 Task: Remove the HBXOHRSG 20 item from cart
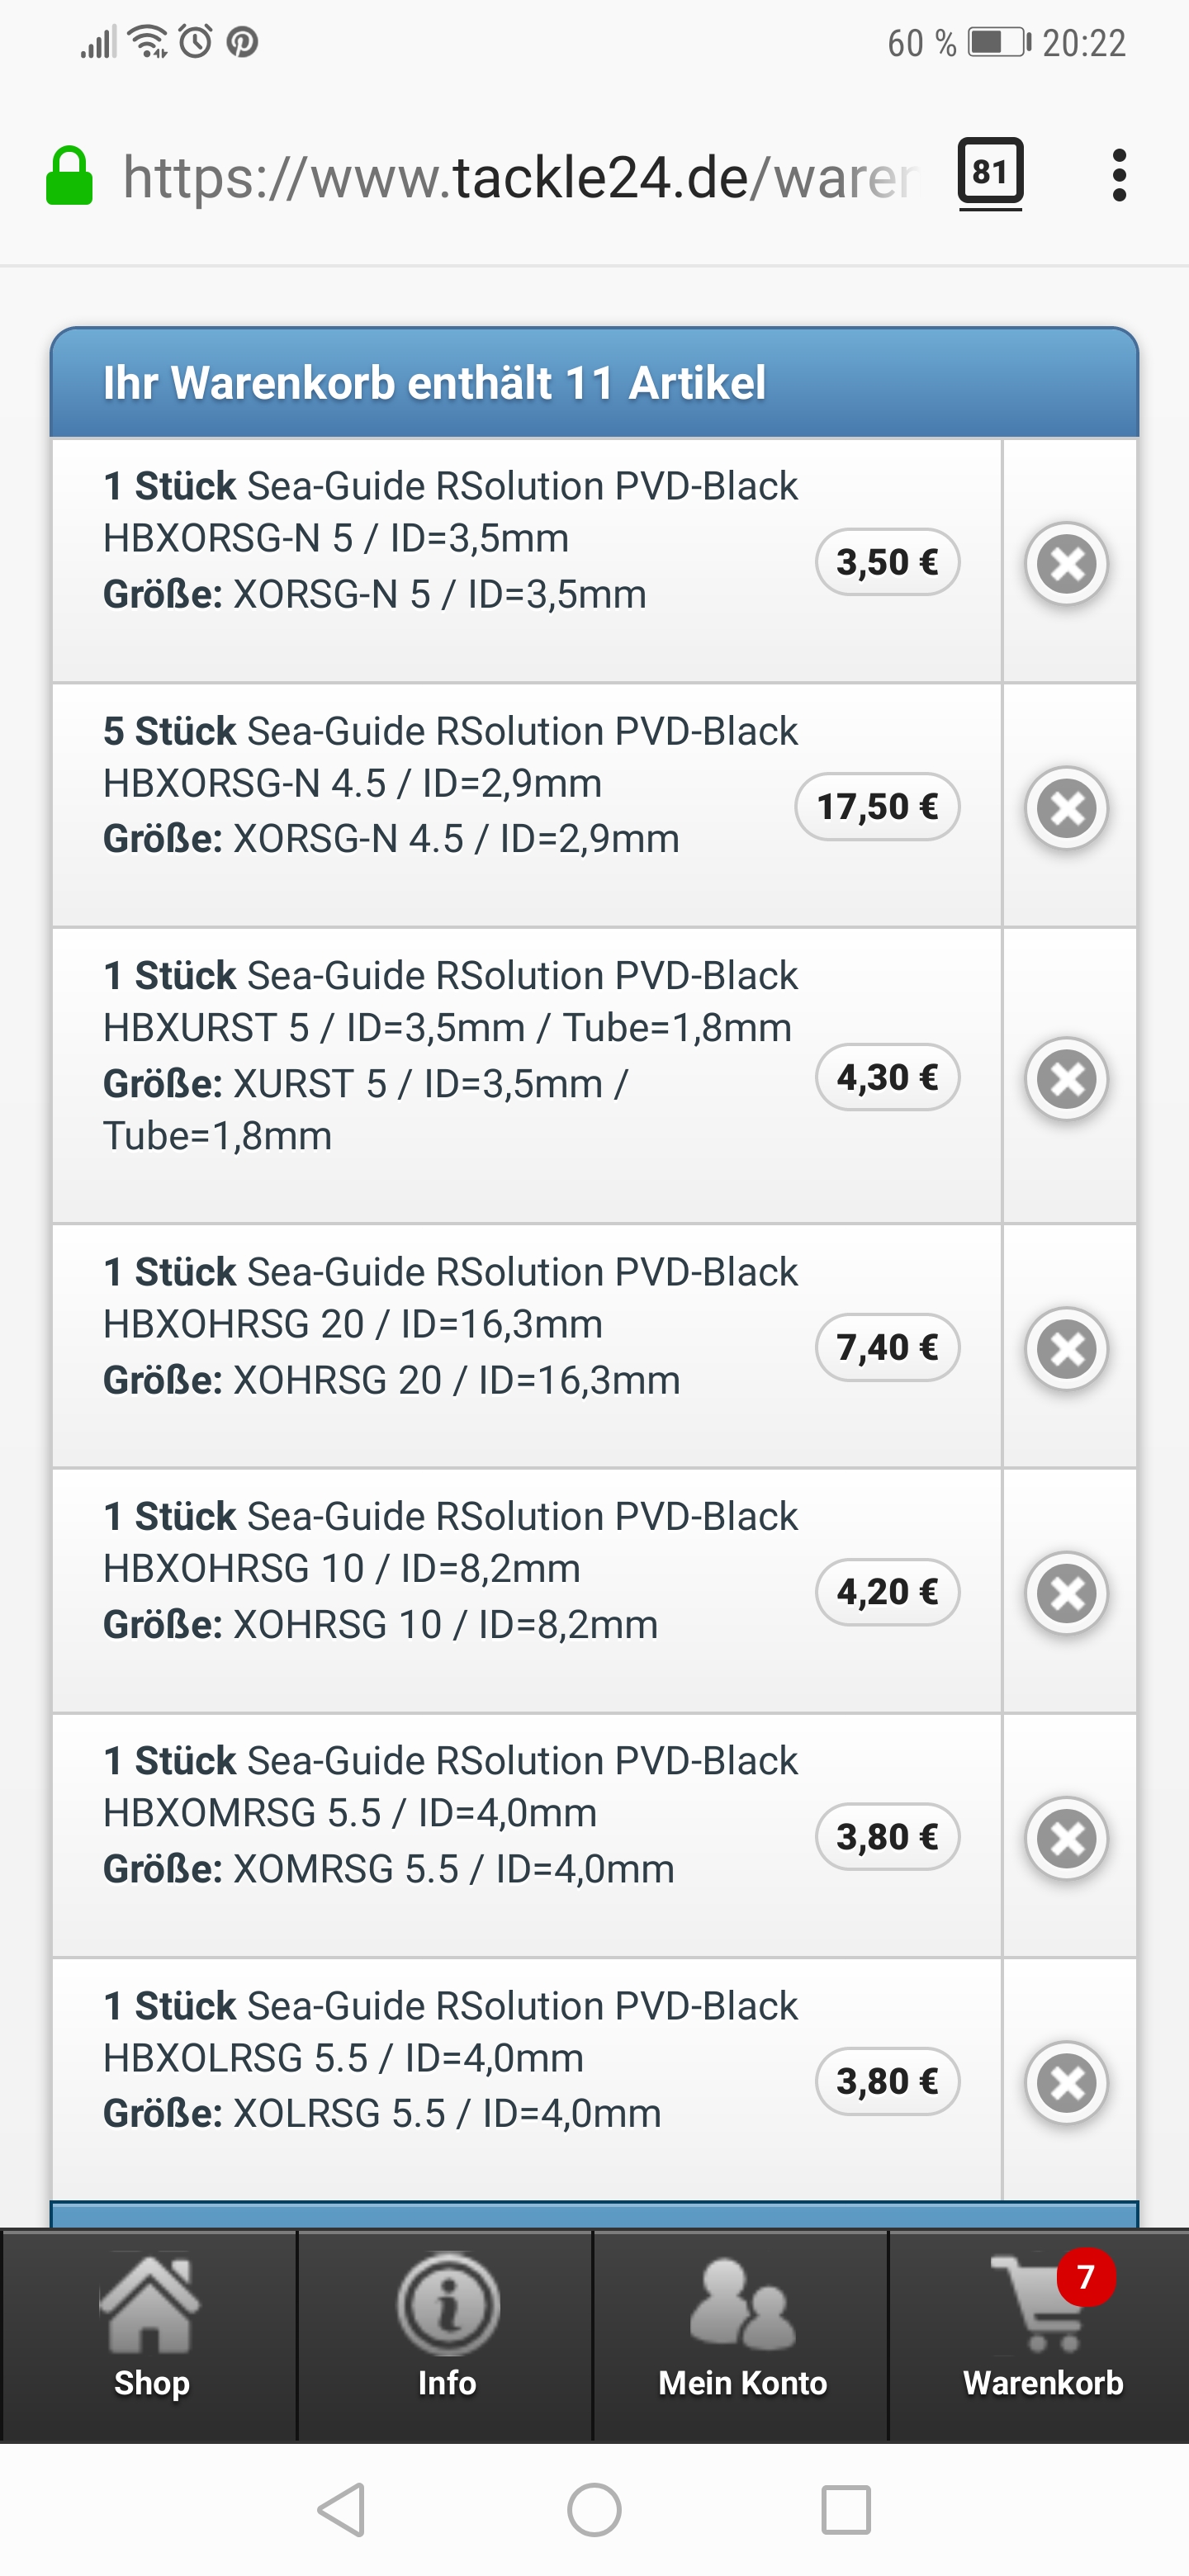coord(1067,1348)
